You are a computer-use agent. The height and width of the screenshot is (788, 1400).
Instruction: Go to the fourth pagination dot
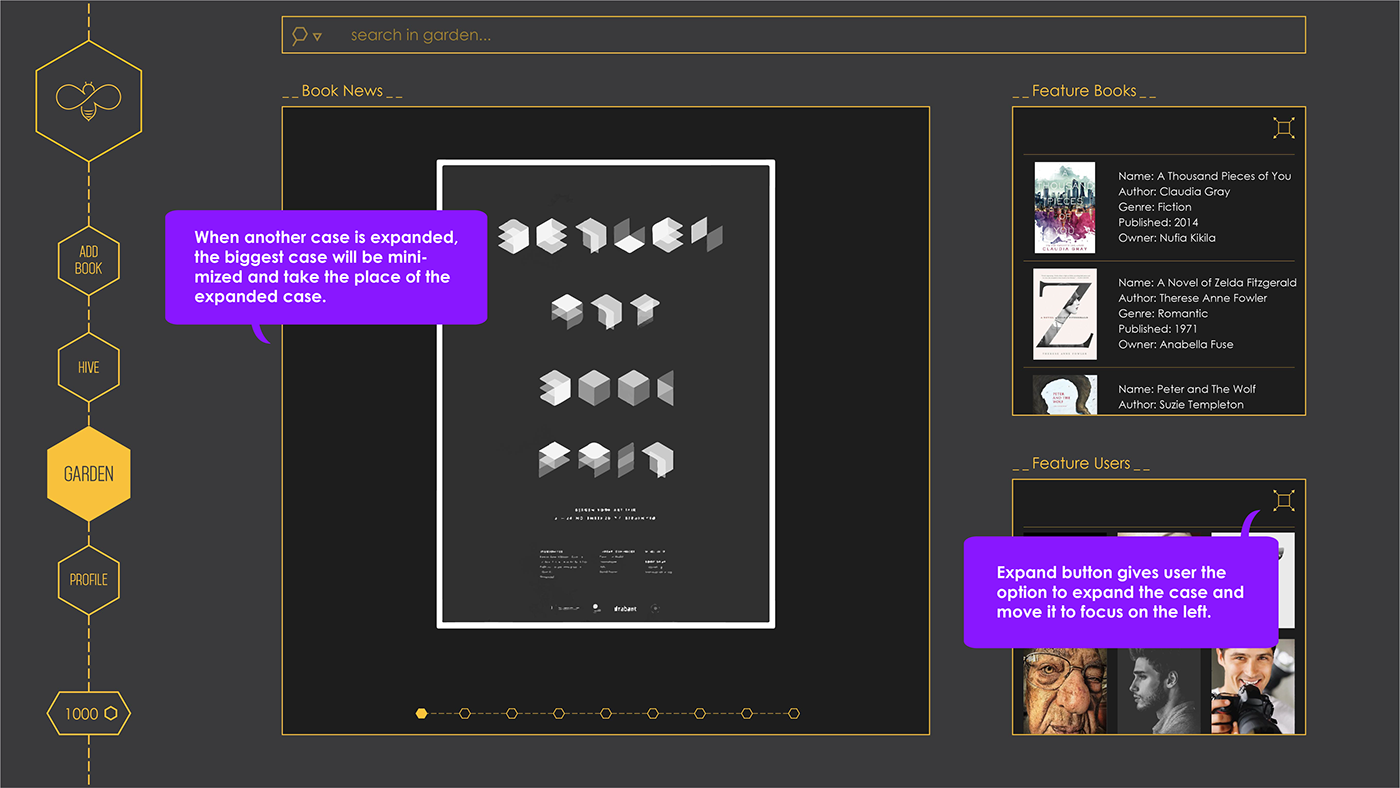(x=559, y=713)
